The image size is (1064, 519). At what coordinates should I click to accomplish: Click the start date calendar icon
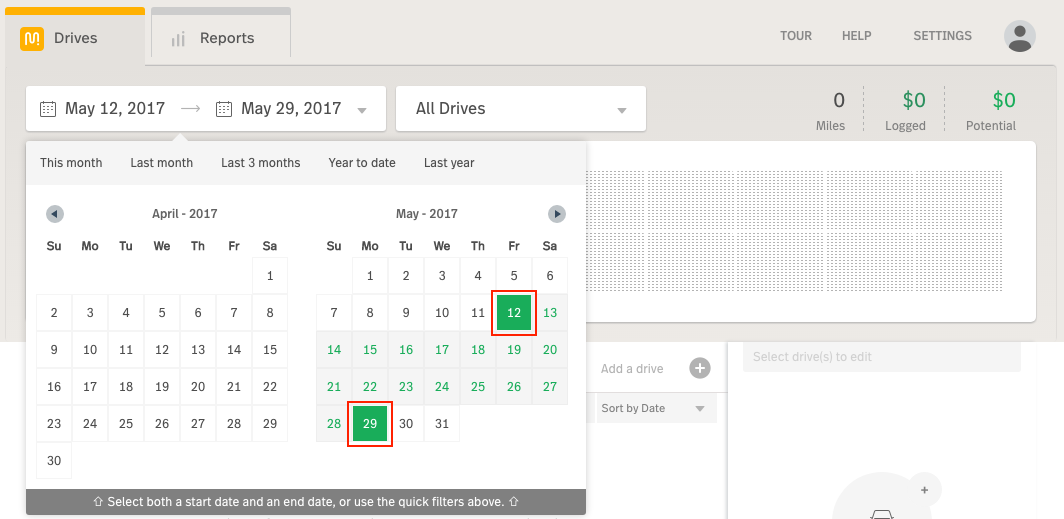pyautogui.click(x=48, y=109)
